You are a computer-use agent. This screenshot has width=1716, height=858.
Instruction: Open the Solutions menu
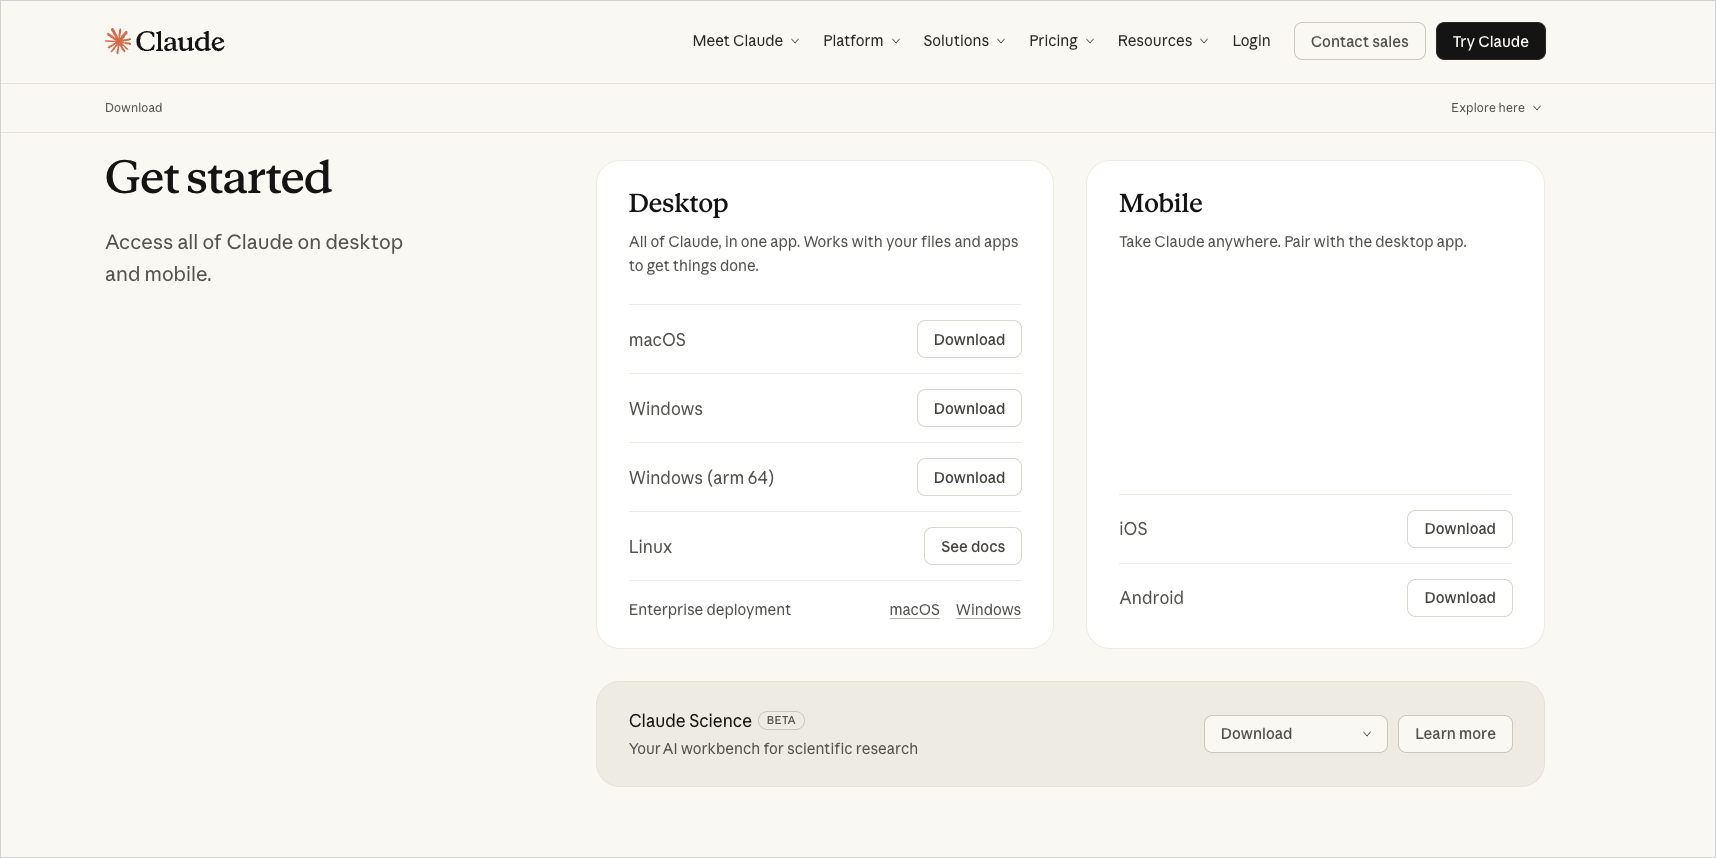964,41
